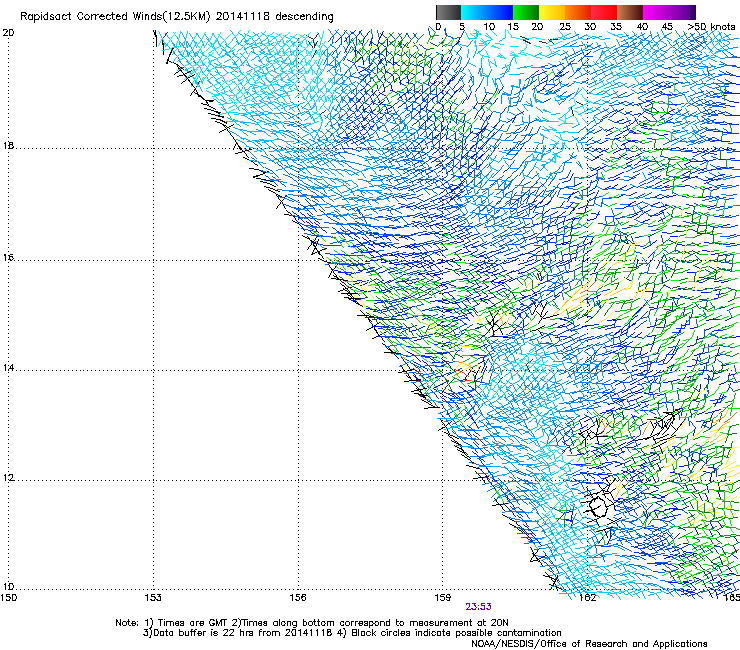Select the yellow 20–25 knots legend segment
The image size is (740, 650).
[552, 12]
